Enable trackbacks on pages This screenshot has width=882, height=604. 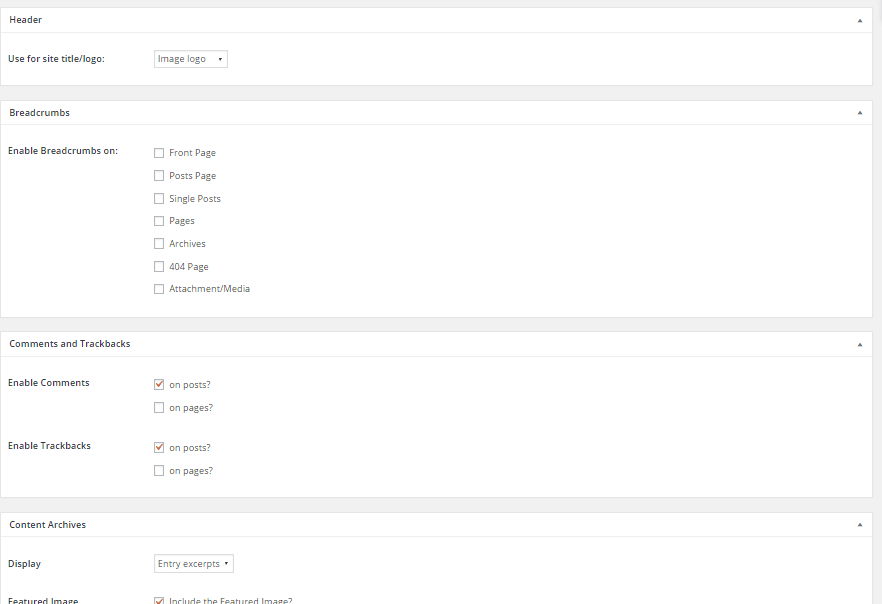159,471
